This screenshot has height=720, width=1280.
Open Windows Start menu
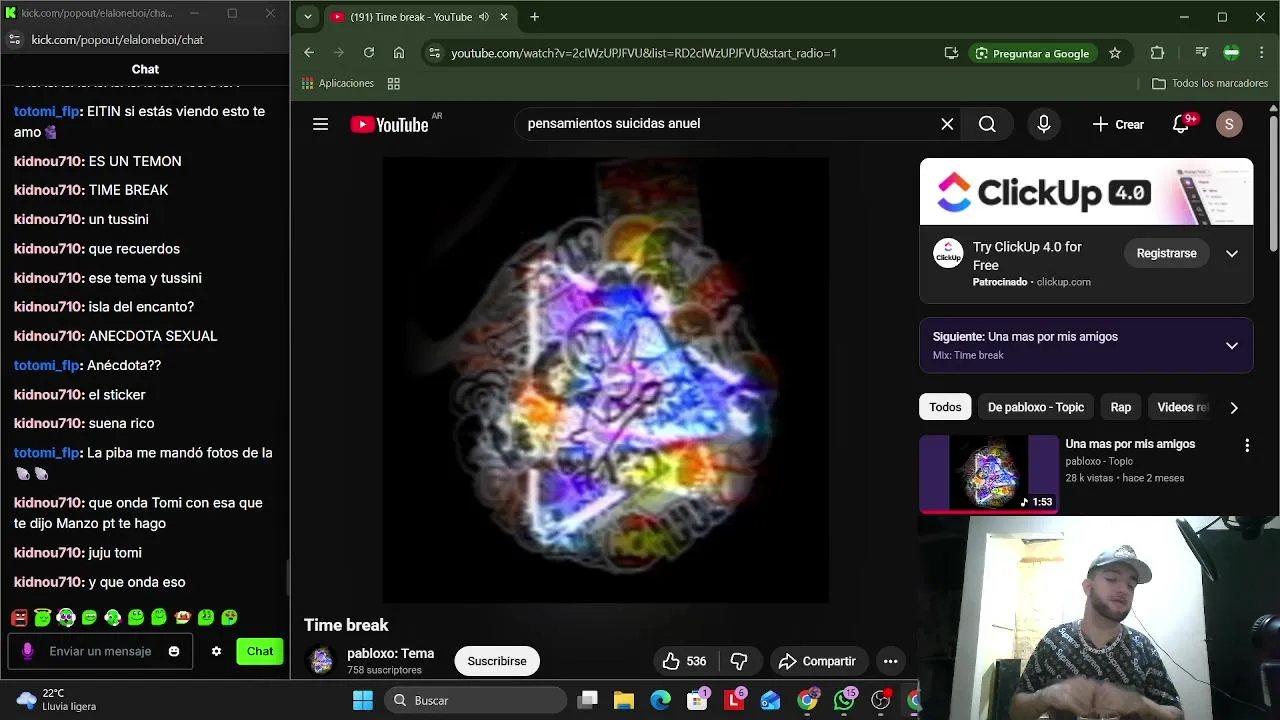click(363, 700)
